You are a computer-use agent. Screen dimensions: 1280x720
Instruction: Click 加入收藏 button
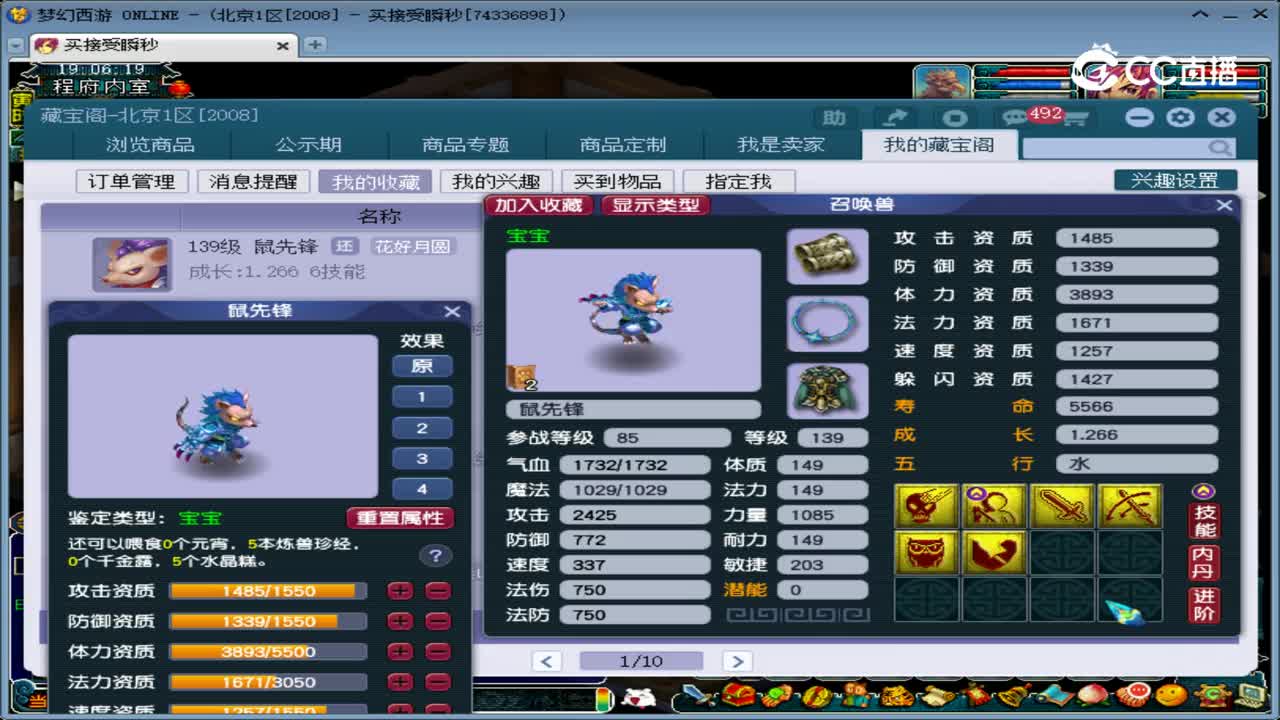[540, 205]
